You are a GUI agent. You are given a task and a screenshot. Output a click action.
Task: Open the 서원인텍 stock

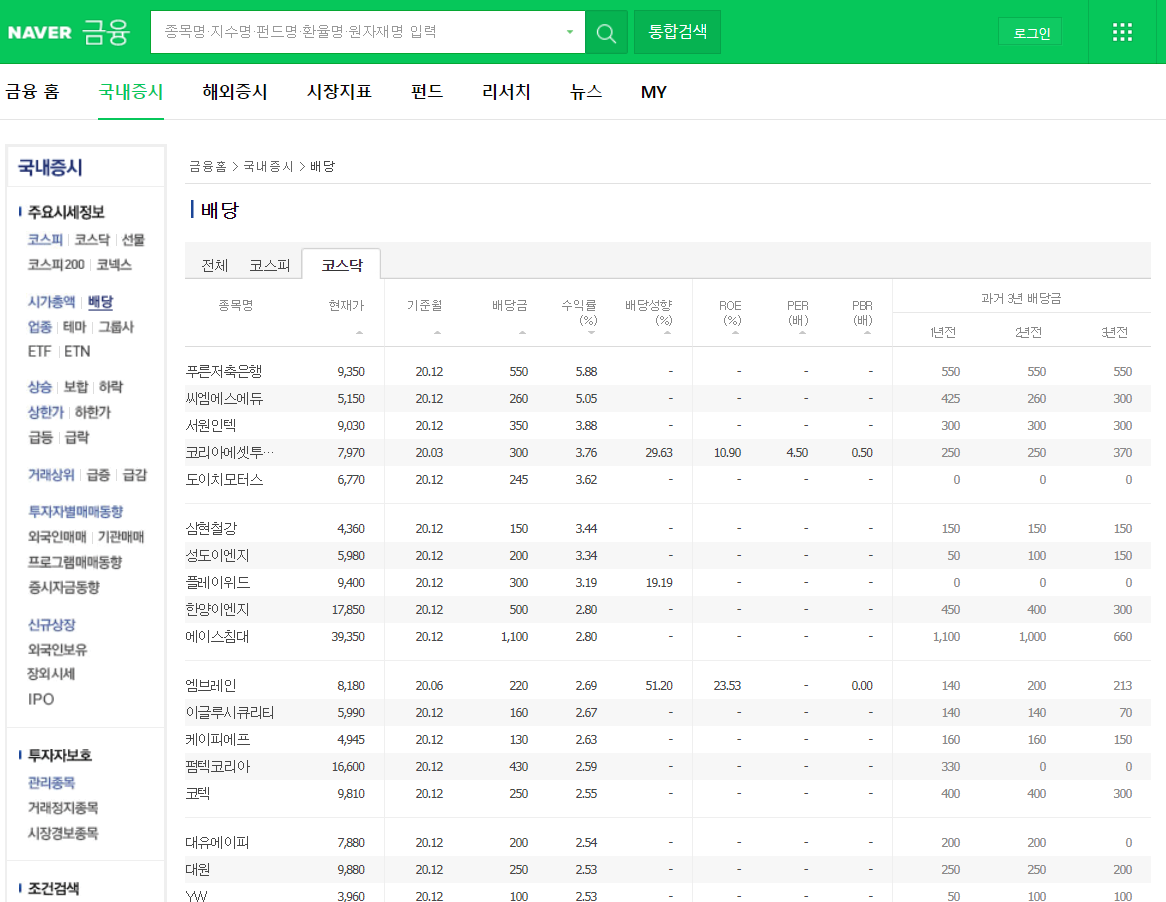pyautogui.click(x=211, y=425)
